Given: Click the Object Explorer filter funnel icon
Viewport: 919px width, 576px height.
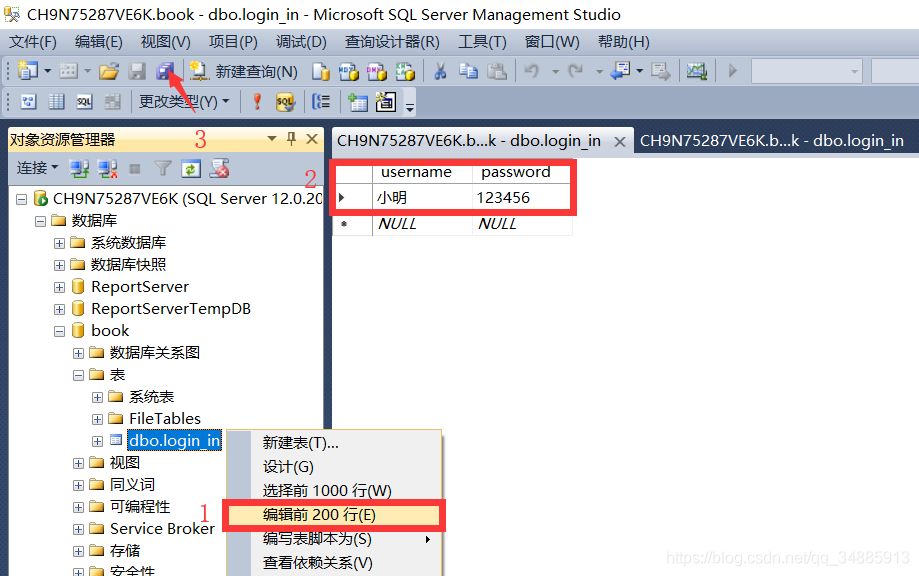Looking at the screenshot, I should coord(162,169).
